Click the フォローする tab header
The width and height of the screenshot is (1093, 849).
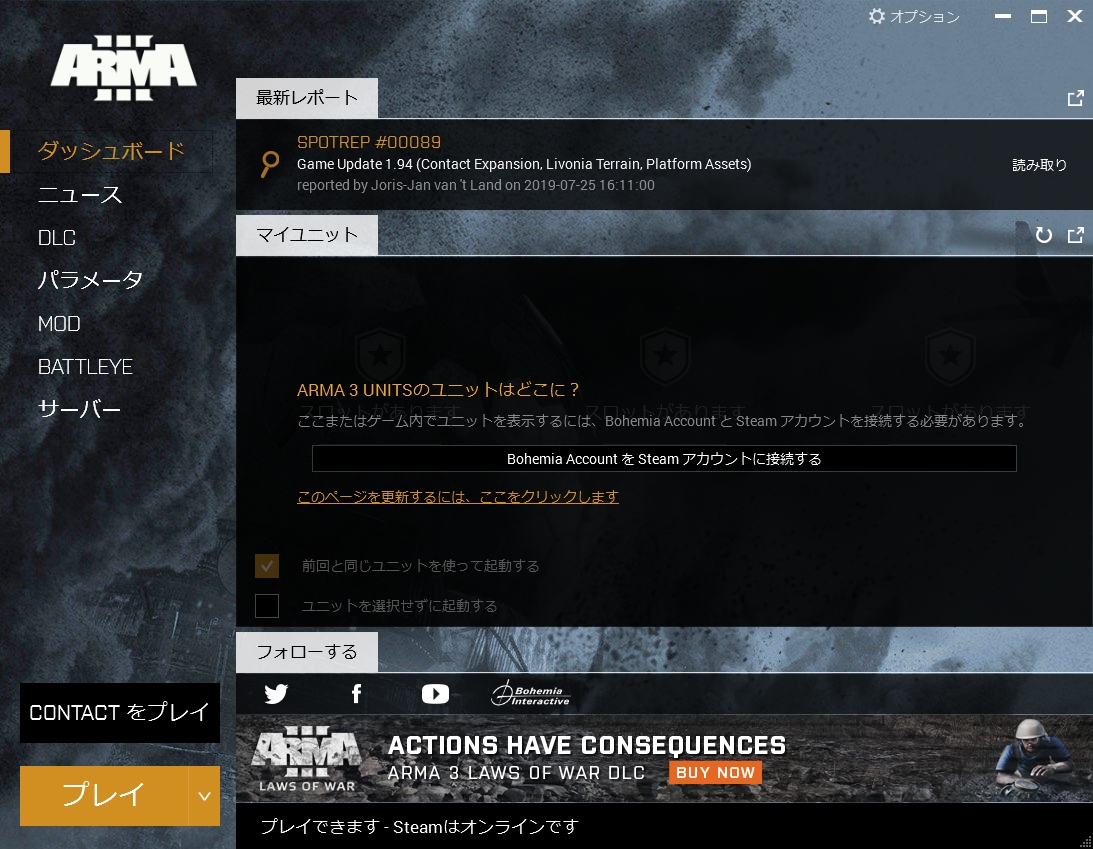coord(307,652)
